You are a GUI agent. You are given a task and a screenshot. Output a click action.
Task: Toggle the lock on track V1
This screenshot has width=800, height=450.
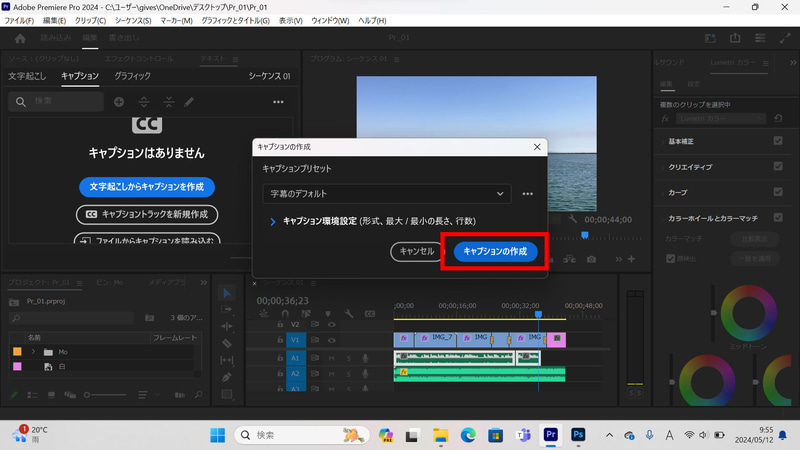tap(280, 340)
